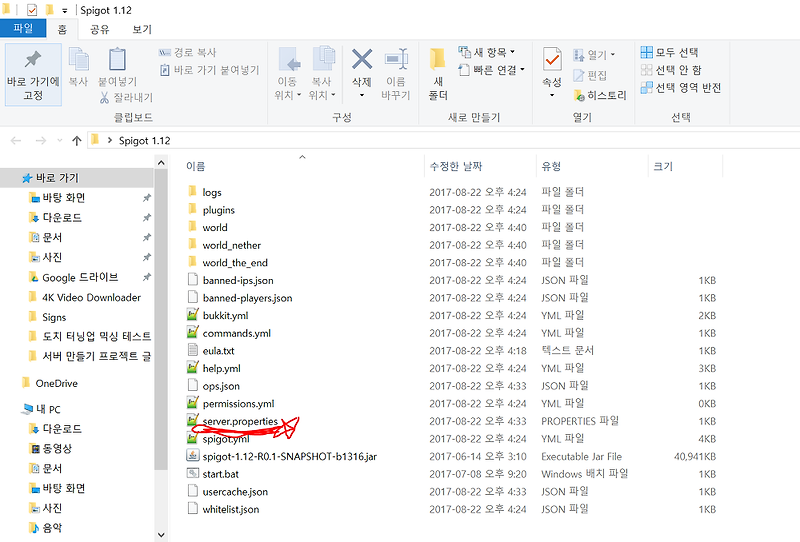Screen dimensions: 800x542
Task: Click 바로 가기 붙여넣기 paste shortcut
Action: [210, 70]
